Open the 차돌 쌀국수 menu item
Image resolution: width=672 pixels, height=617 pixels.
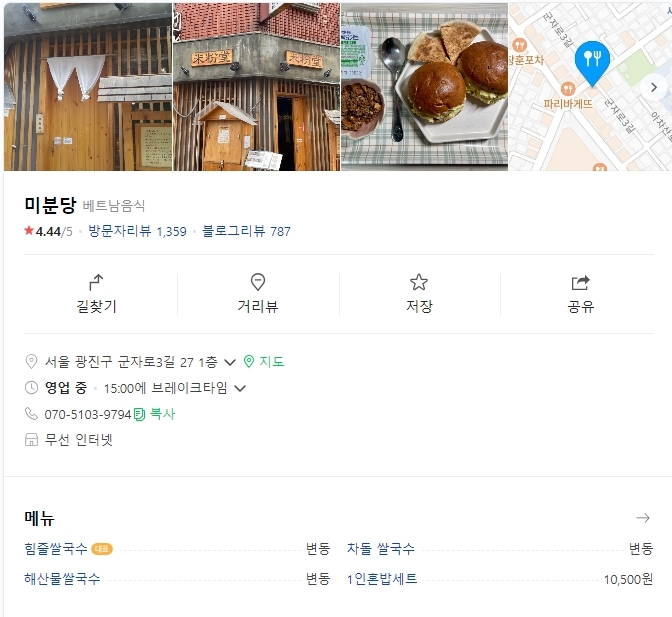381,549
